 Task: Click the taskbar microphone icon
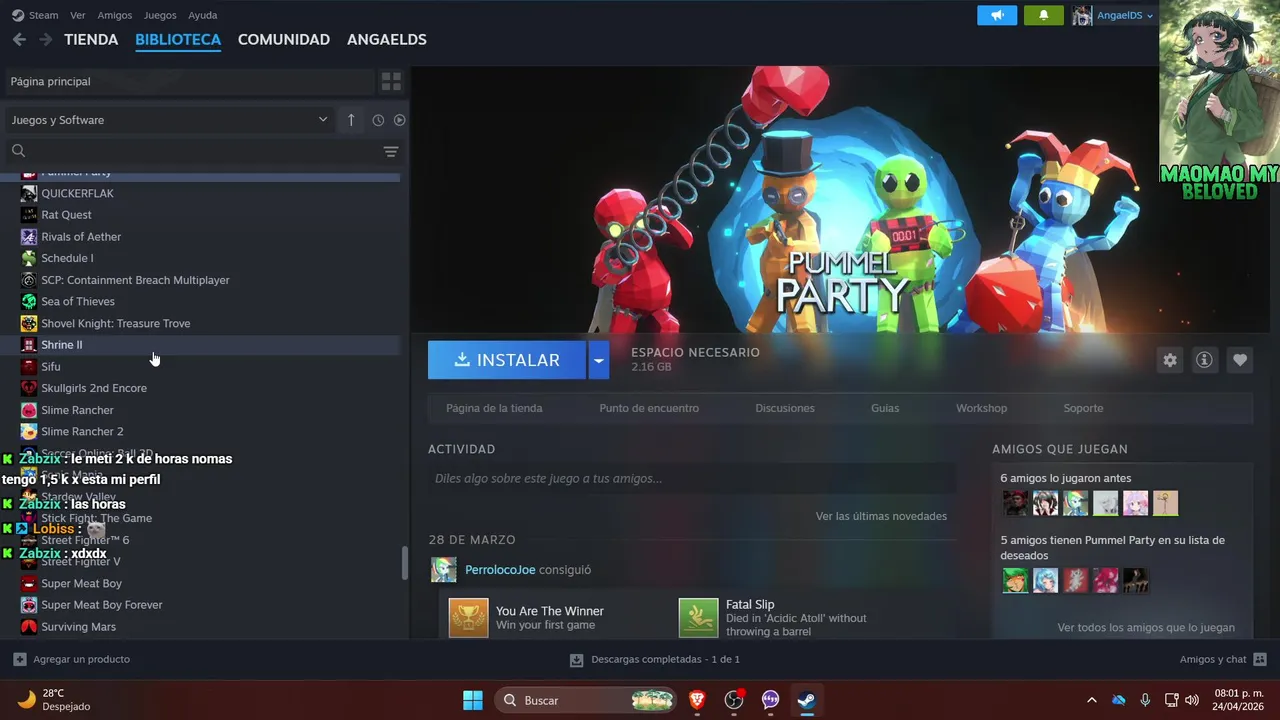(1145, 700)
